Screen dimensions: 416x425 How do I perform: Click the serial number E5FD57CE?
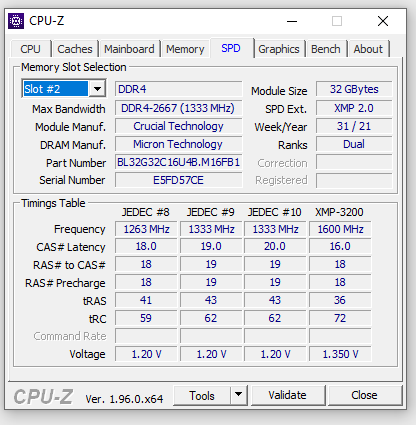(x=179, y=180)
